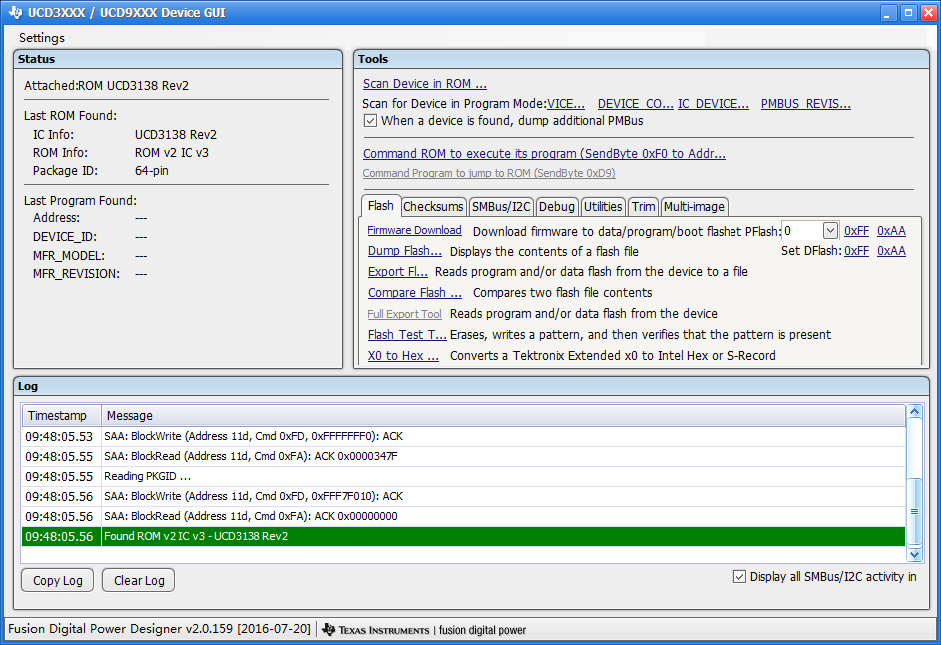Click the log vertical scrollbar thumb
The width and height of the screenshot is (941, 645).
pyautogui.click(x=915, y=511)
